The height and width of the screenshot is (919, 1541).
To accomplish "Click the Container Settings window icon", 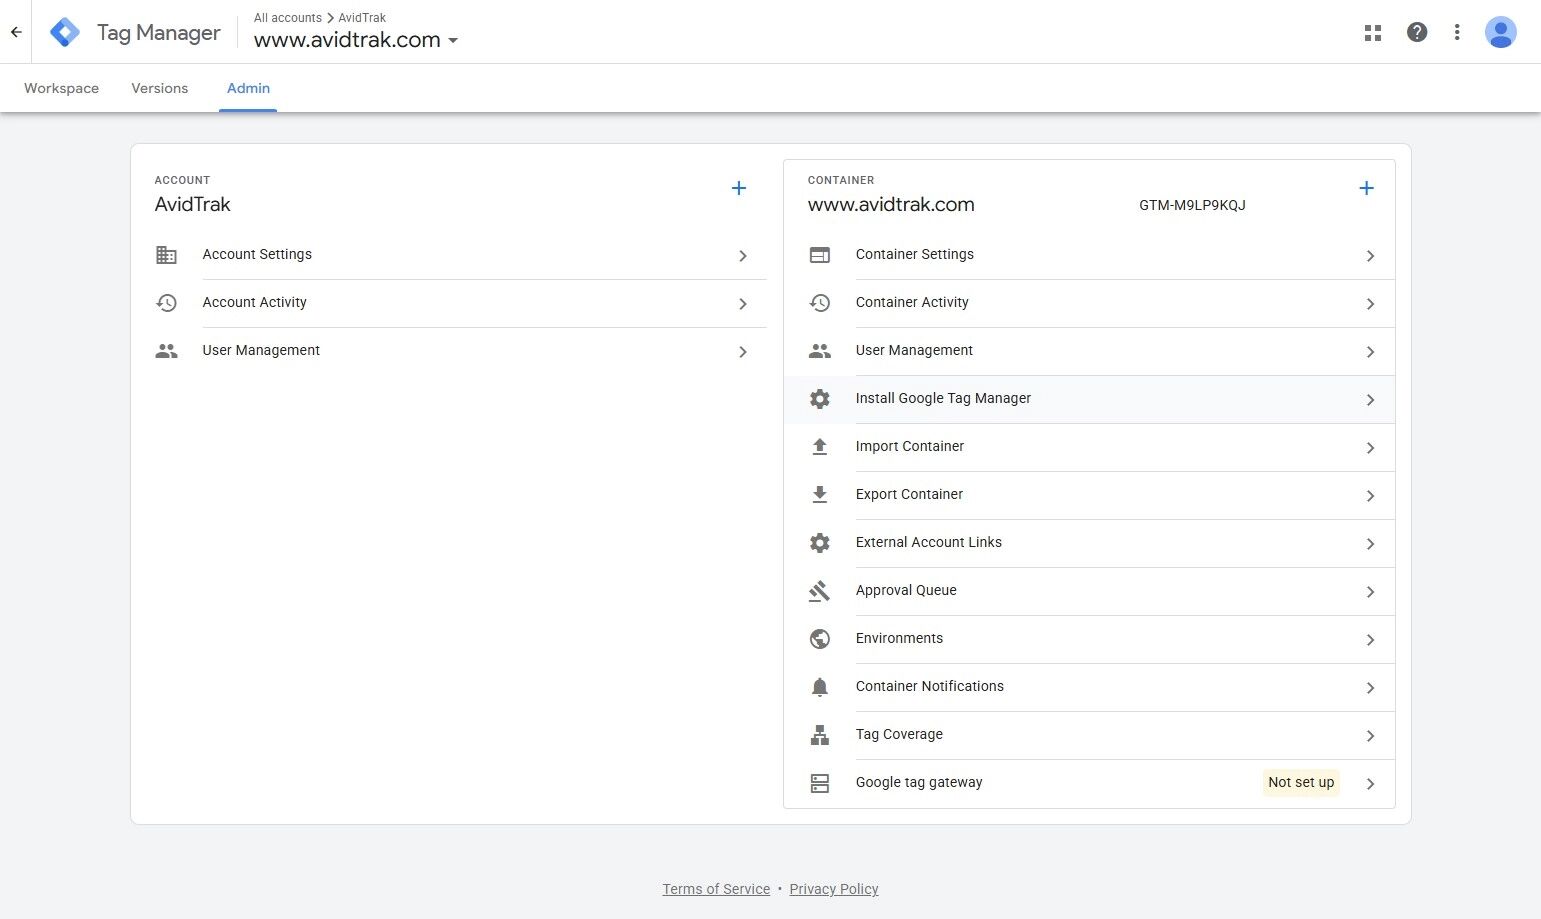I will click(x=820, y=255).
